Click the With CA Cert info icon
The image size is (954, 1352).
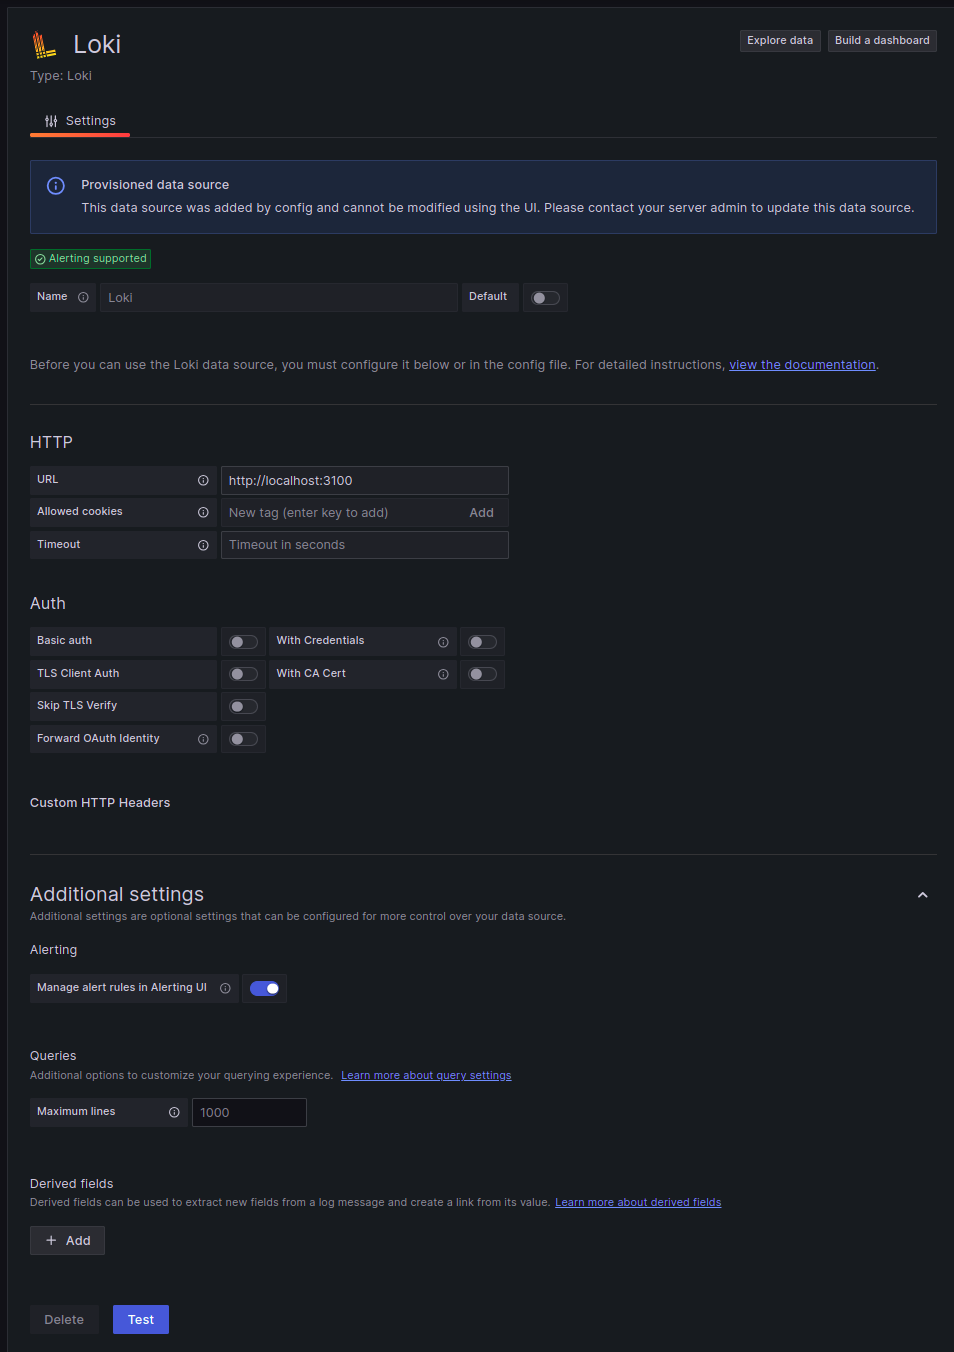tap(443, 674)
